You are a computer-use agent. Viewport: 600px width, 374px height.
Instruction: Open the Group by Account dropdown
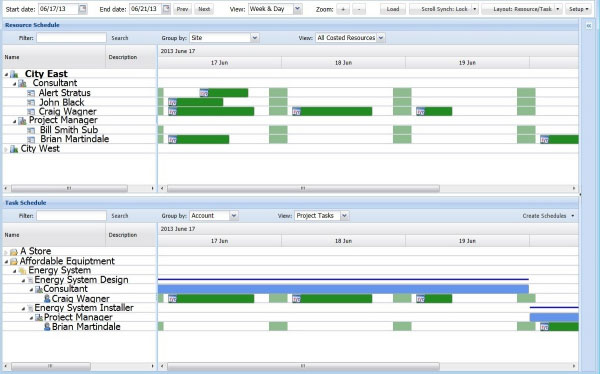[x=234, y=216]
